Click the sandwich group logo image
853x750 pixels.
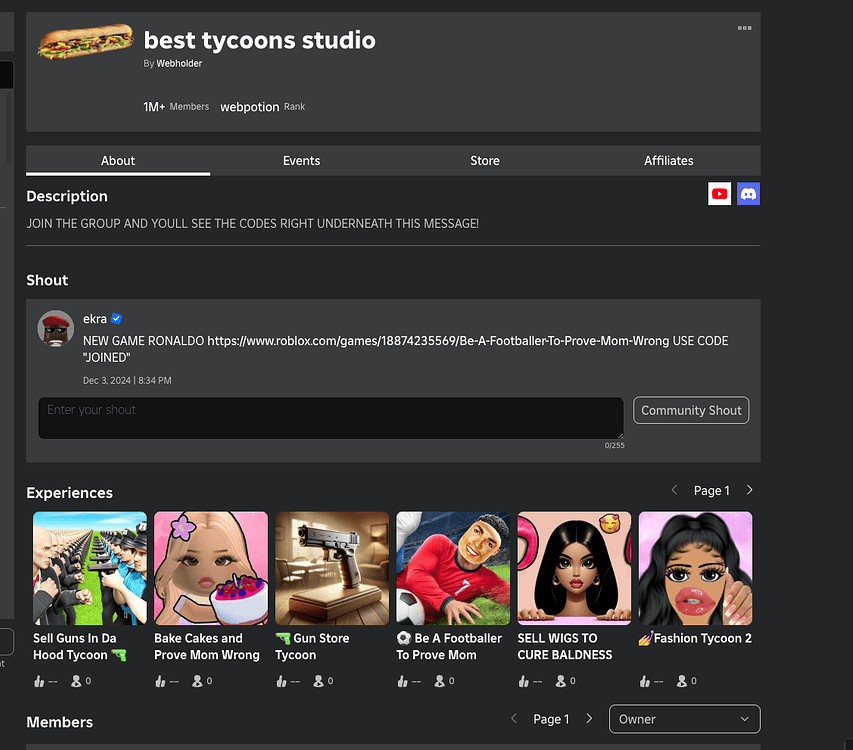coord(85,41)
